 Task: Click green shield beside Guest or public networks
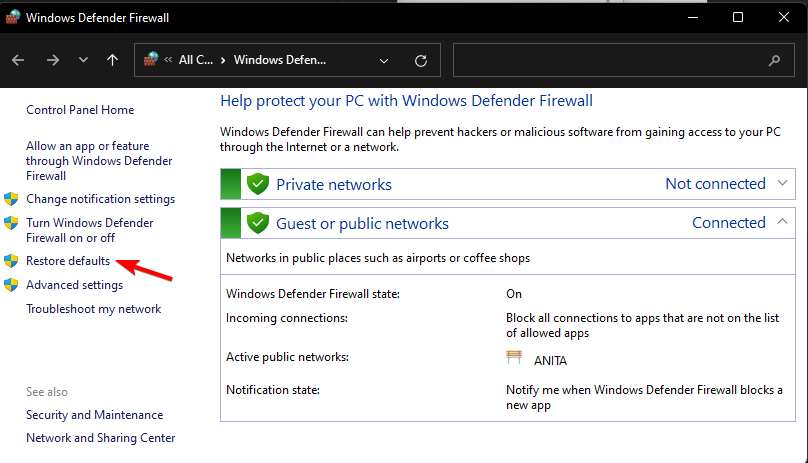(x=258, y=223)
